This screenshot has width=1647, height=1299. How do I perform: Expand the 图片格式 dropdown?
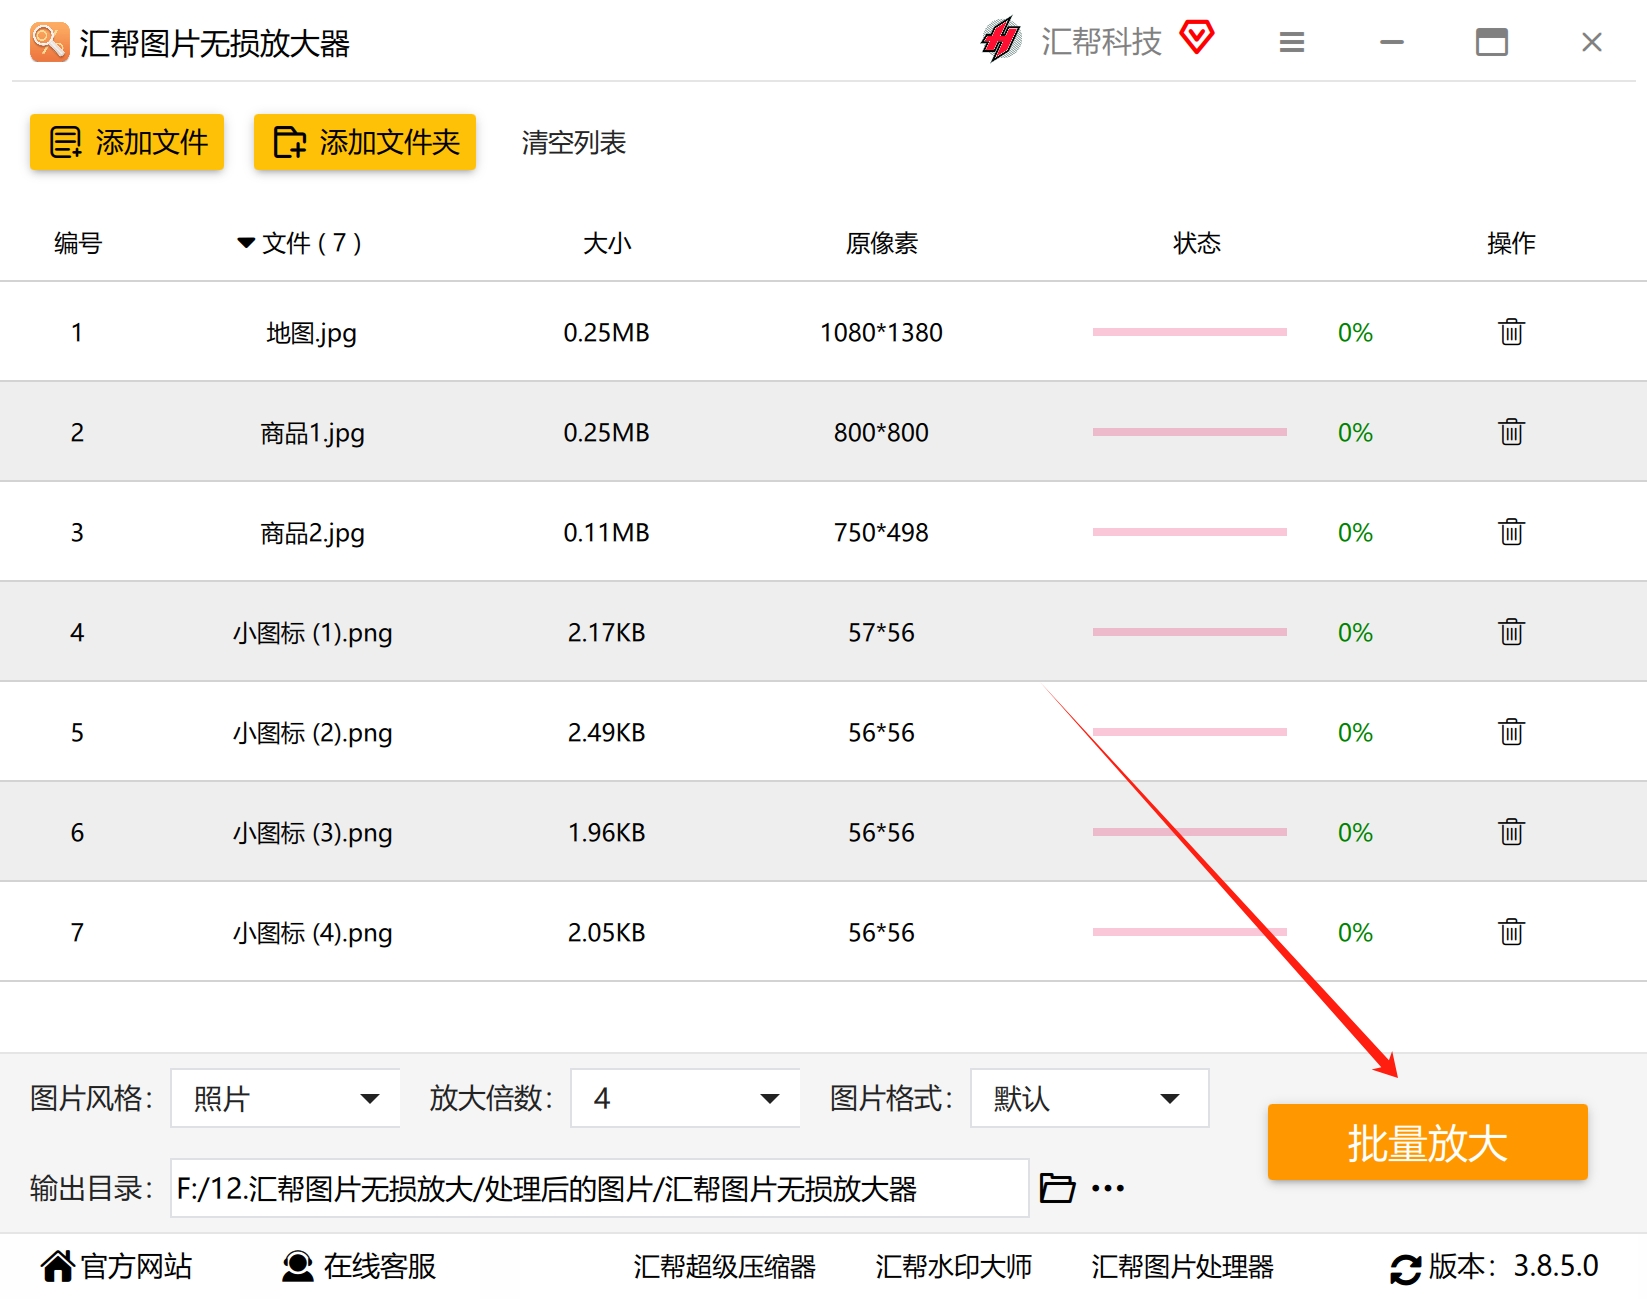point(1089,1098)
